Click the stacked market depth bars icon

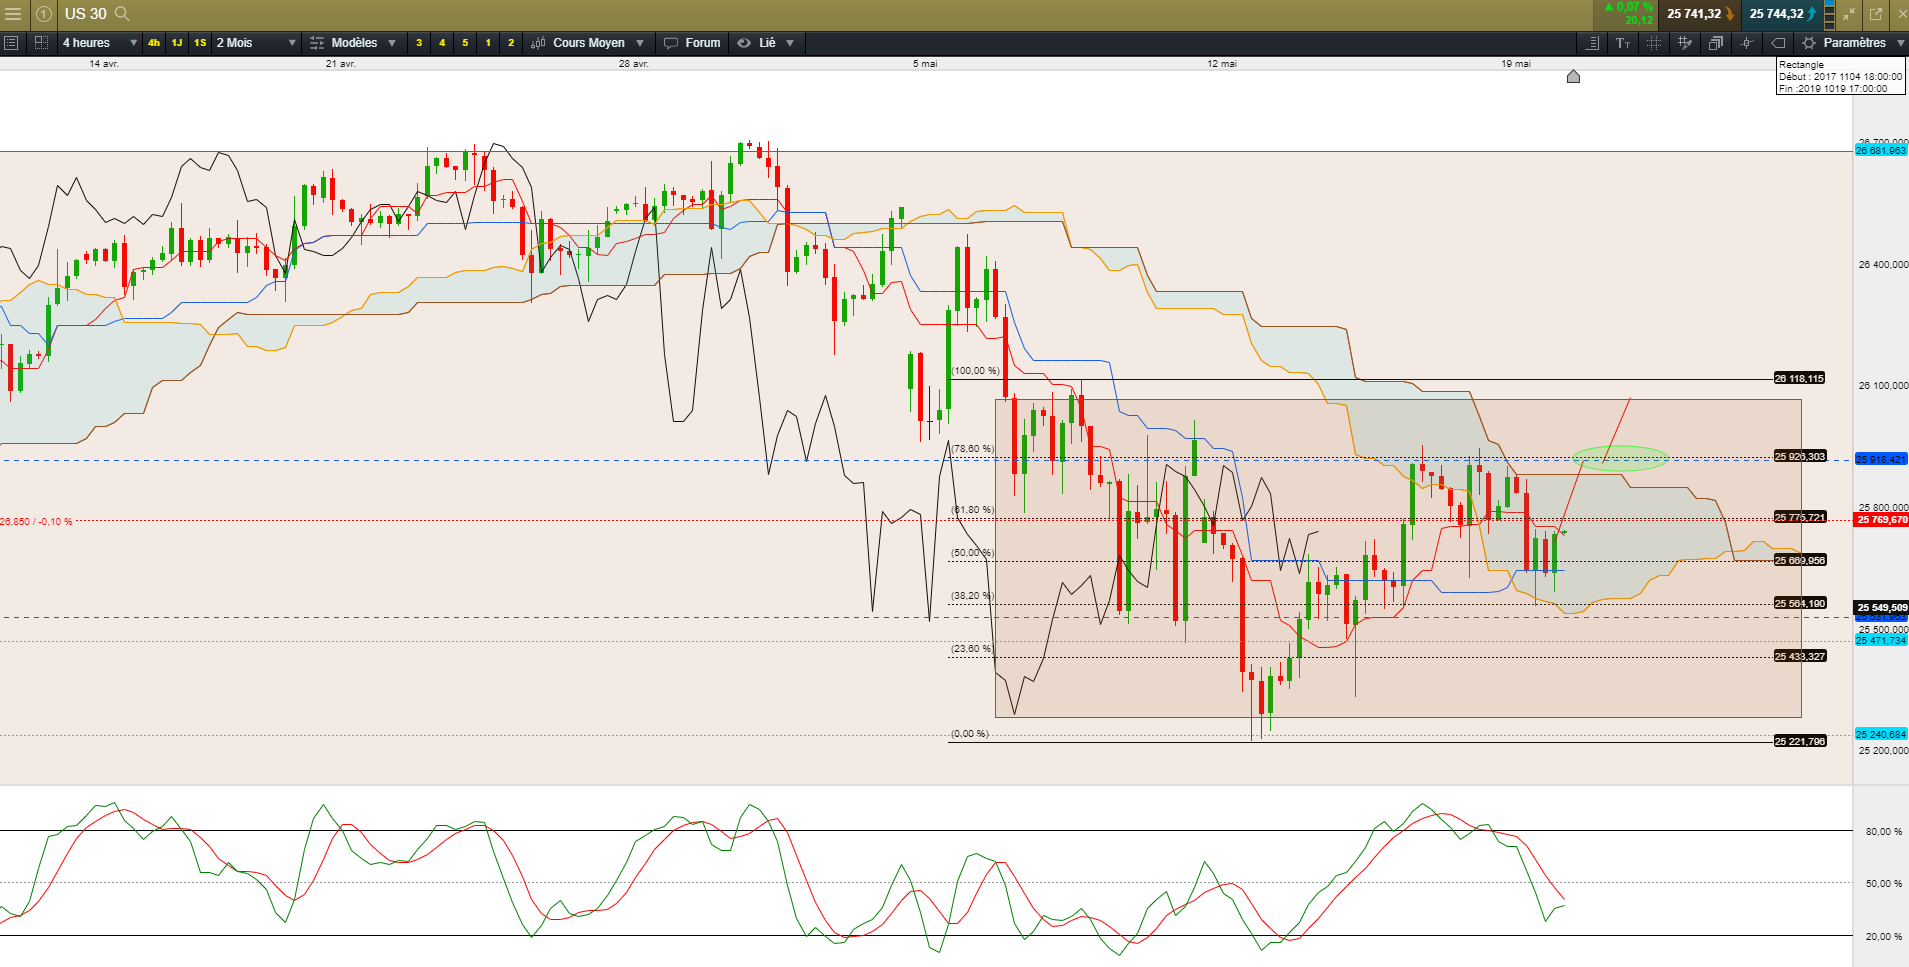click(1829, 14)
